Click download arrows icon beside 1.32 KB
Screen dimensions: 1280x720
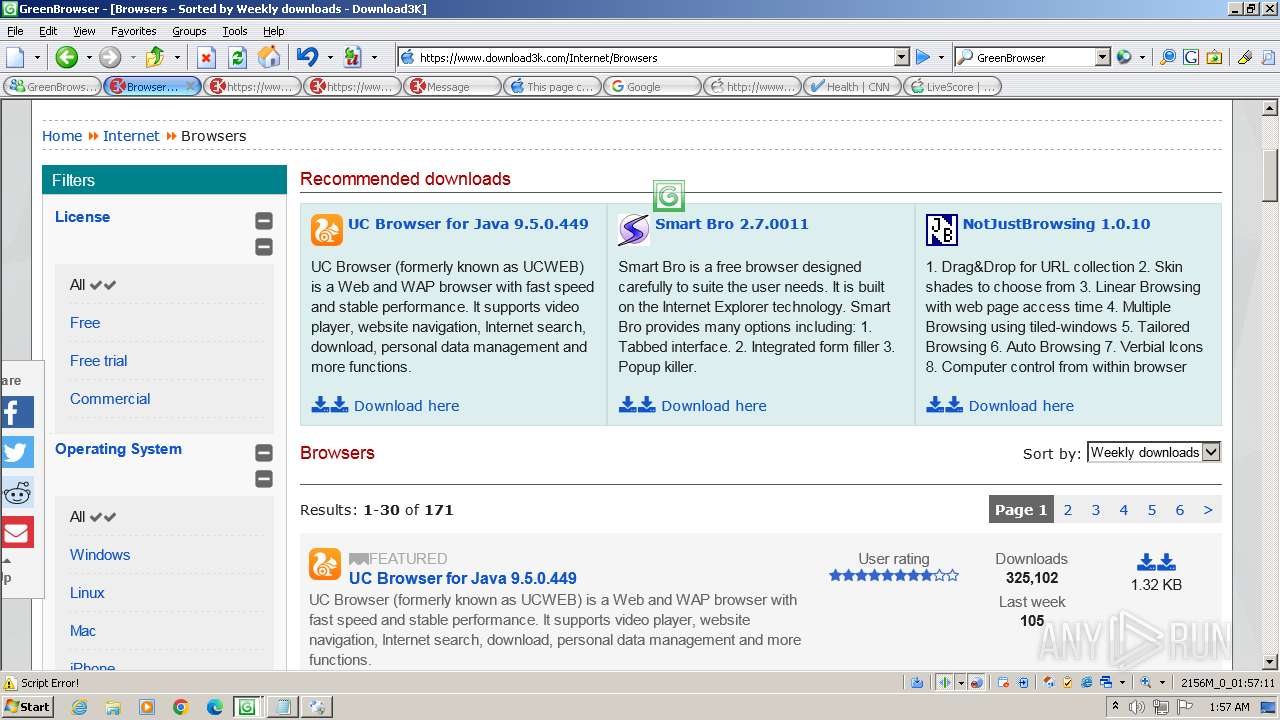click(1156, 562)
